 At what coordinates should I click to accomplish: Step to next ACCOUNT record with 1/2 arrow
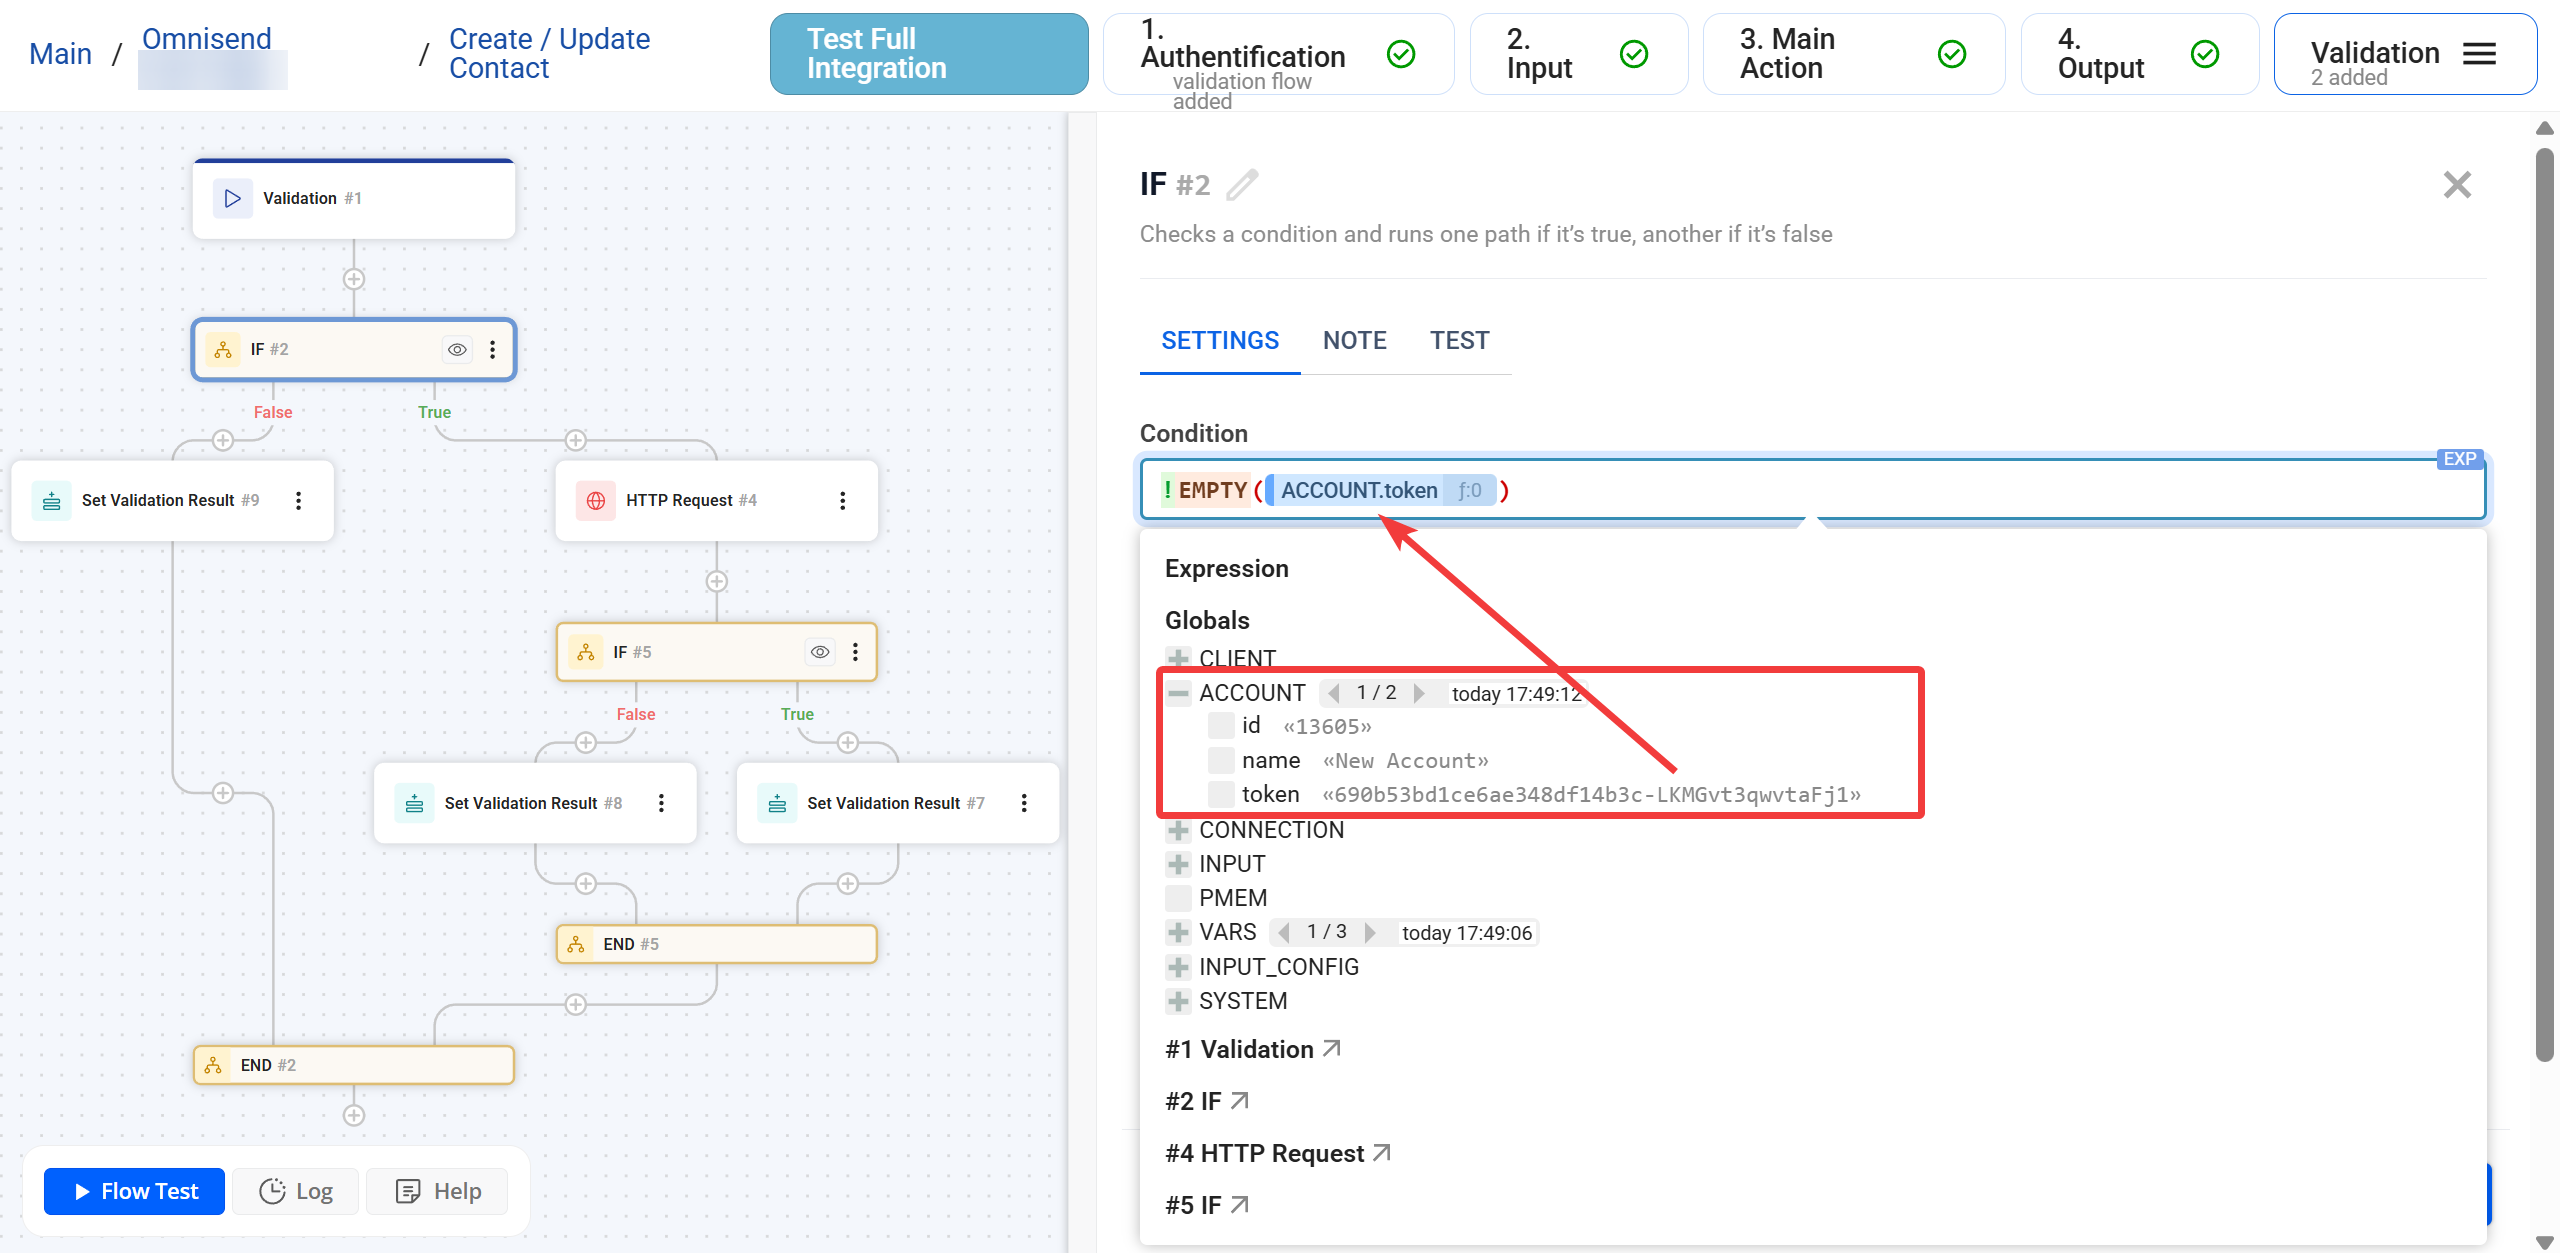point(1421,692)
